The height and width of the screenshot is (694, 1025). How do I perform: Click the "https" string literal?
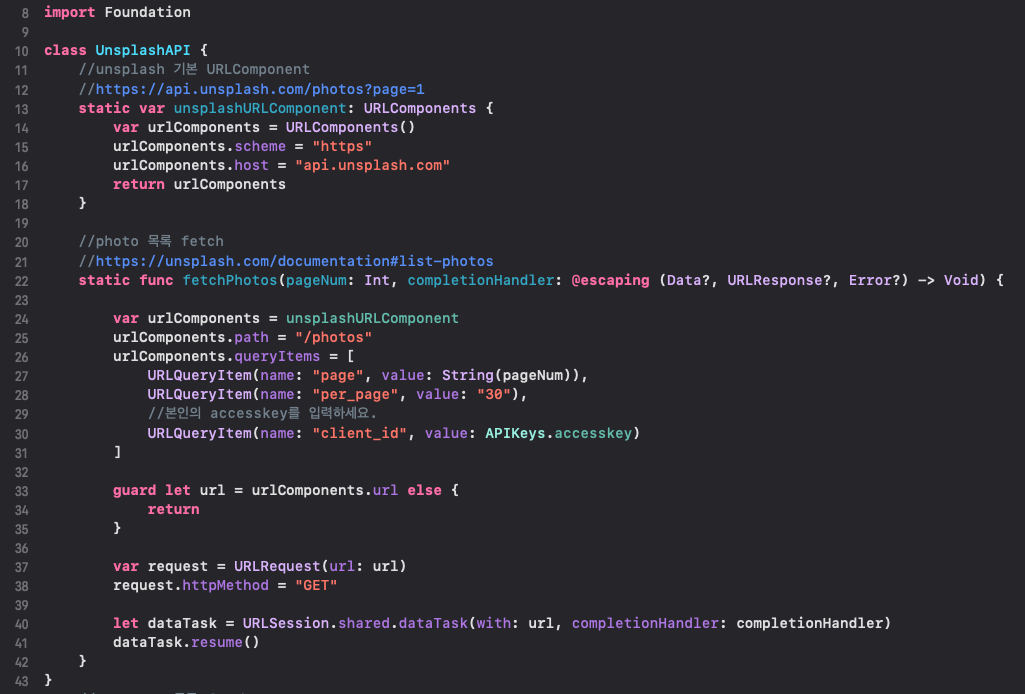click(x=342, y=146)
